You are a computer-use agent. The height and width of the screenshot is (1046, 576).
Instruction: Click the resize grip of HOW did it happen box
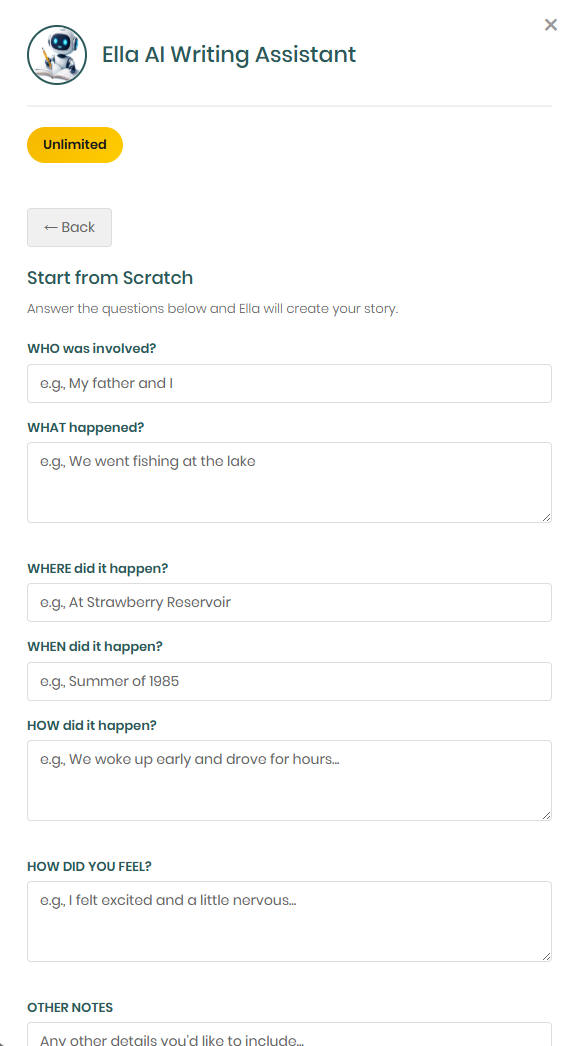546,814
